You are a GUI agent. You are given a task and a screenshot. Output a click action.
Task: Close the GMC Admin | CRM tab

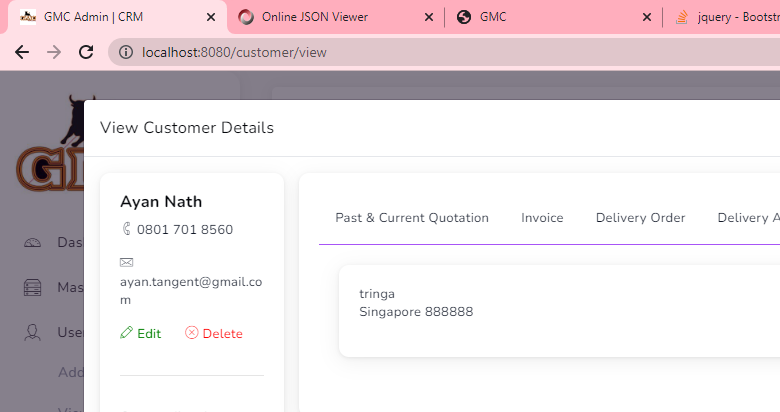point(211,17)
